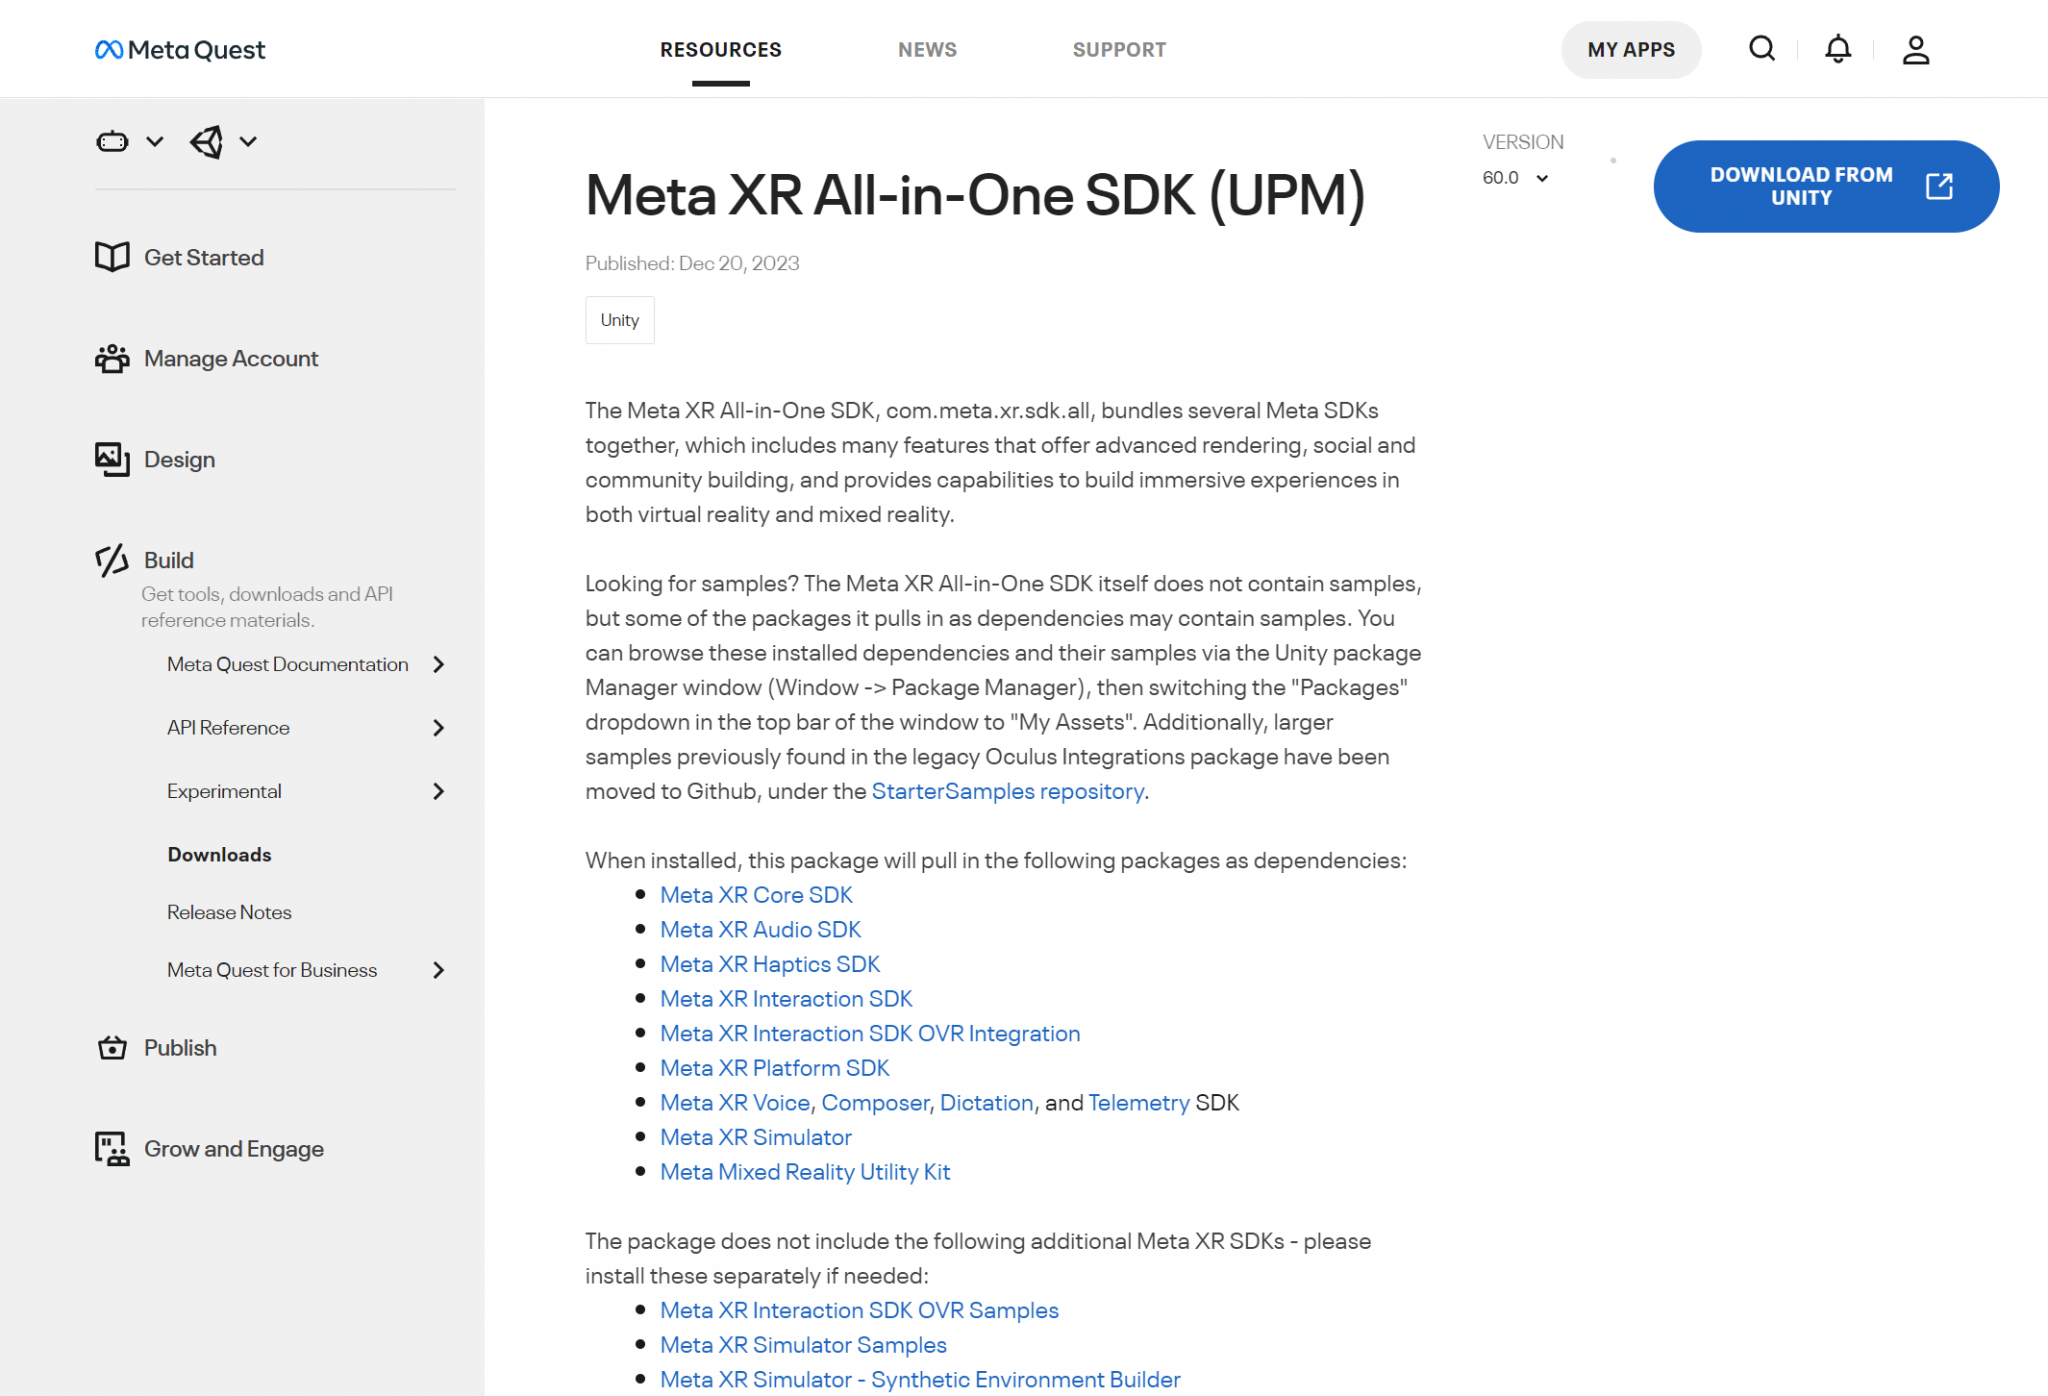Open the Build section
The image size is (2048, 1396).
click(x=168, y=560)
